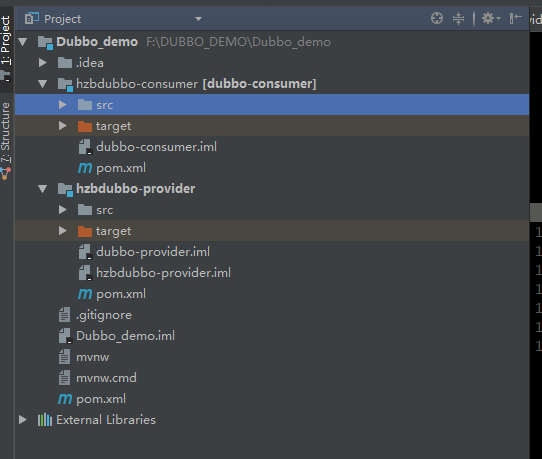
Task: Click the orange consumer target folder icon
Action: pyautogui.click(x=85, y=126)
